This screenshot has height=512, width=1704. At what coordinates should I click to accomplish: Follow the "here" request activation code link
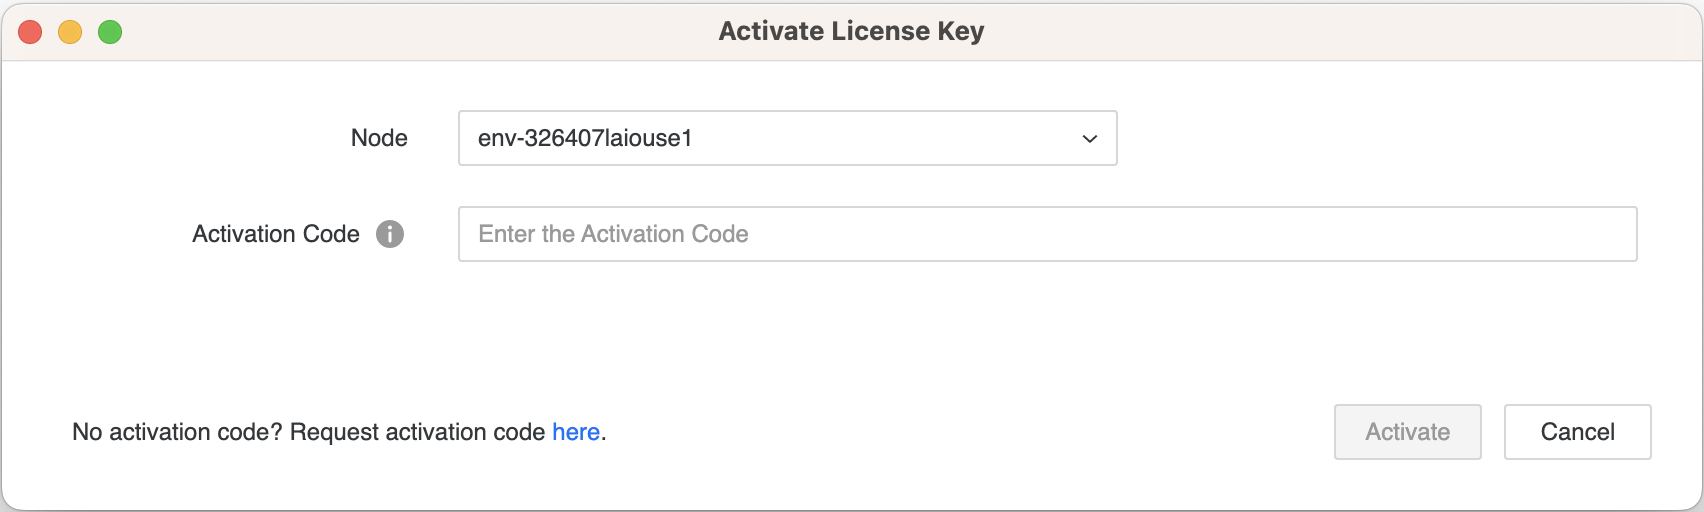pos(576,432)
